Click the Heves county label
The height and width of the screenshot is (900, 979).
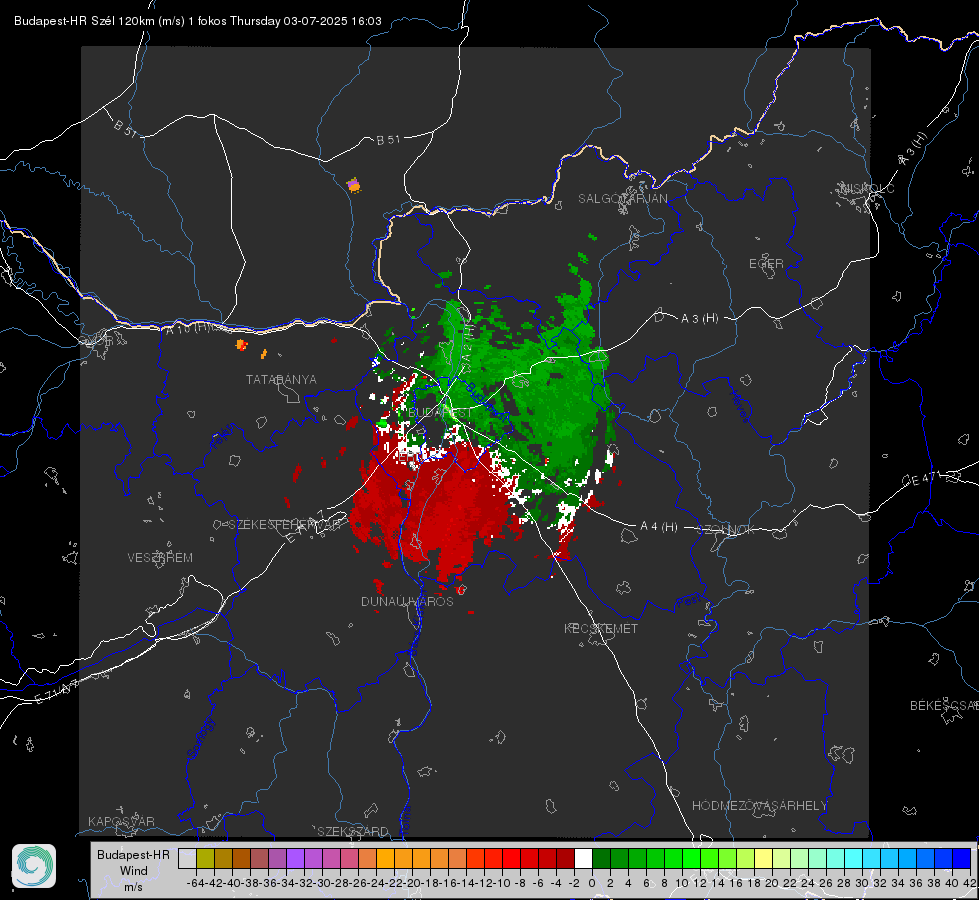click(x=740, y=406)
